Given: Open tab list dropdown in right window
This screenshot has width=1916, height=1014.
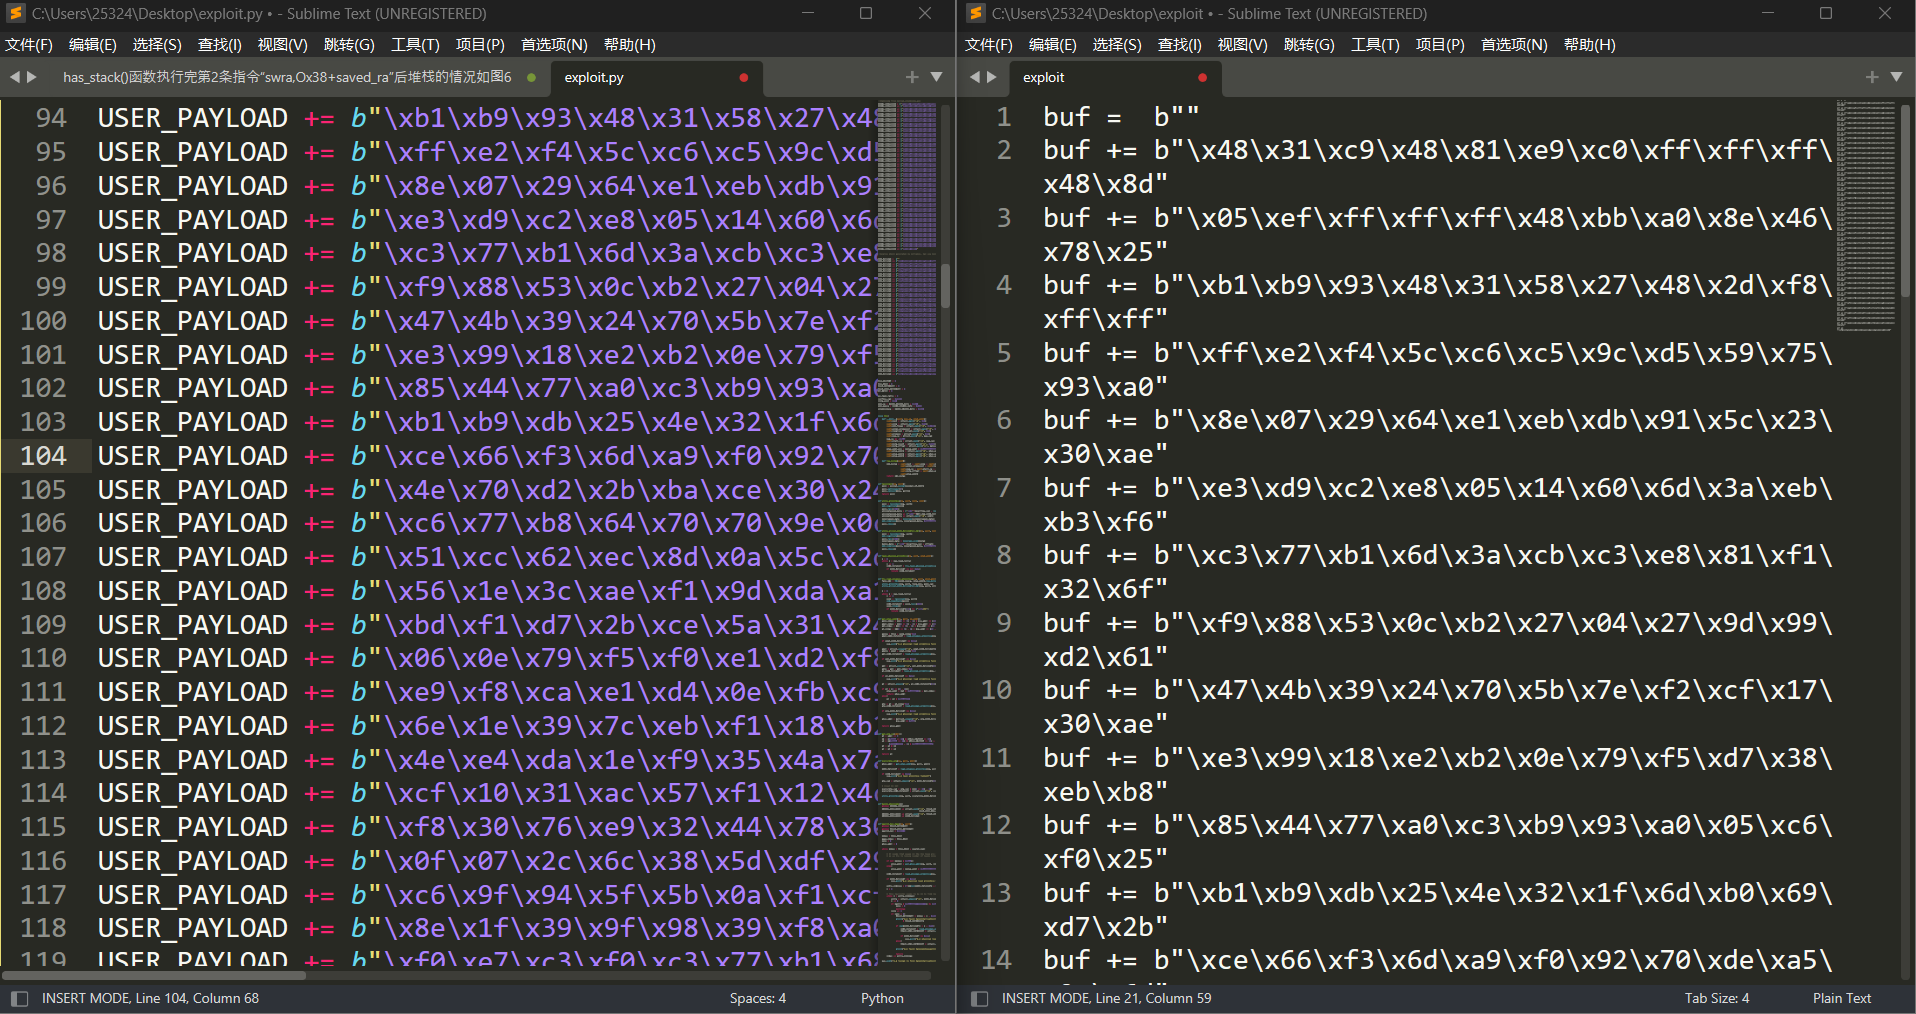Looking at the screenshot, I should (1897, 77).
